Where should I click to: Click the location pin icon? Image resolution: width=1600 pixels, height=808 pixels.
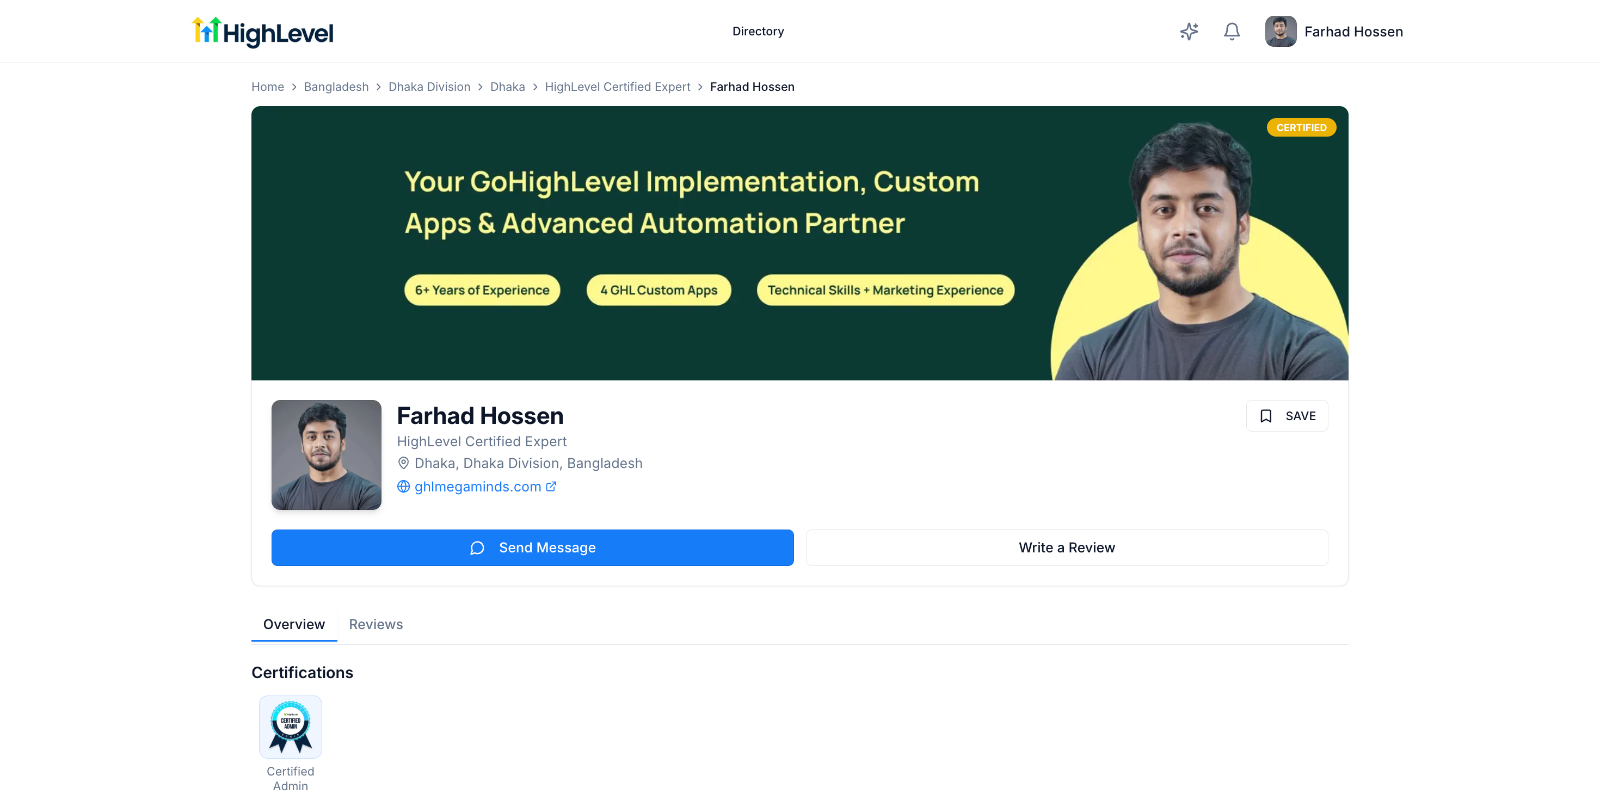[404, 463]
